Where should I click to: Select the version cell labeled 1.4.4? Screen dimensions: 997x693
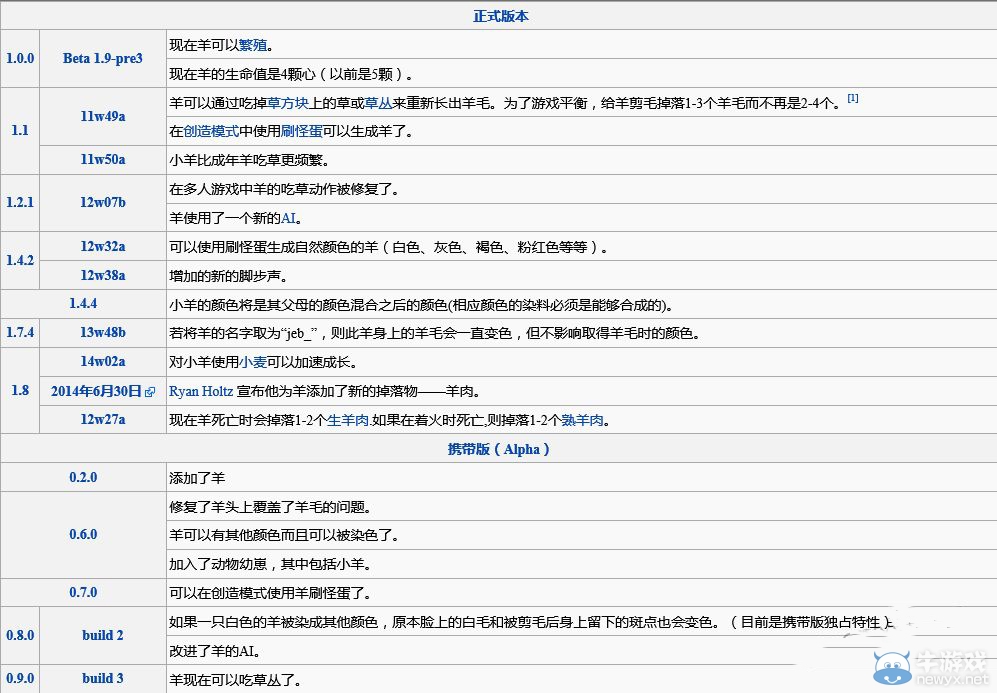tap(83, 304)
